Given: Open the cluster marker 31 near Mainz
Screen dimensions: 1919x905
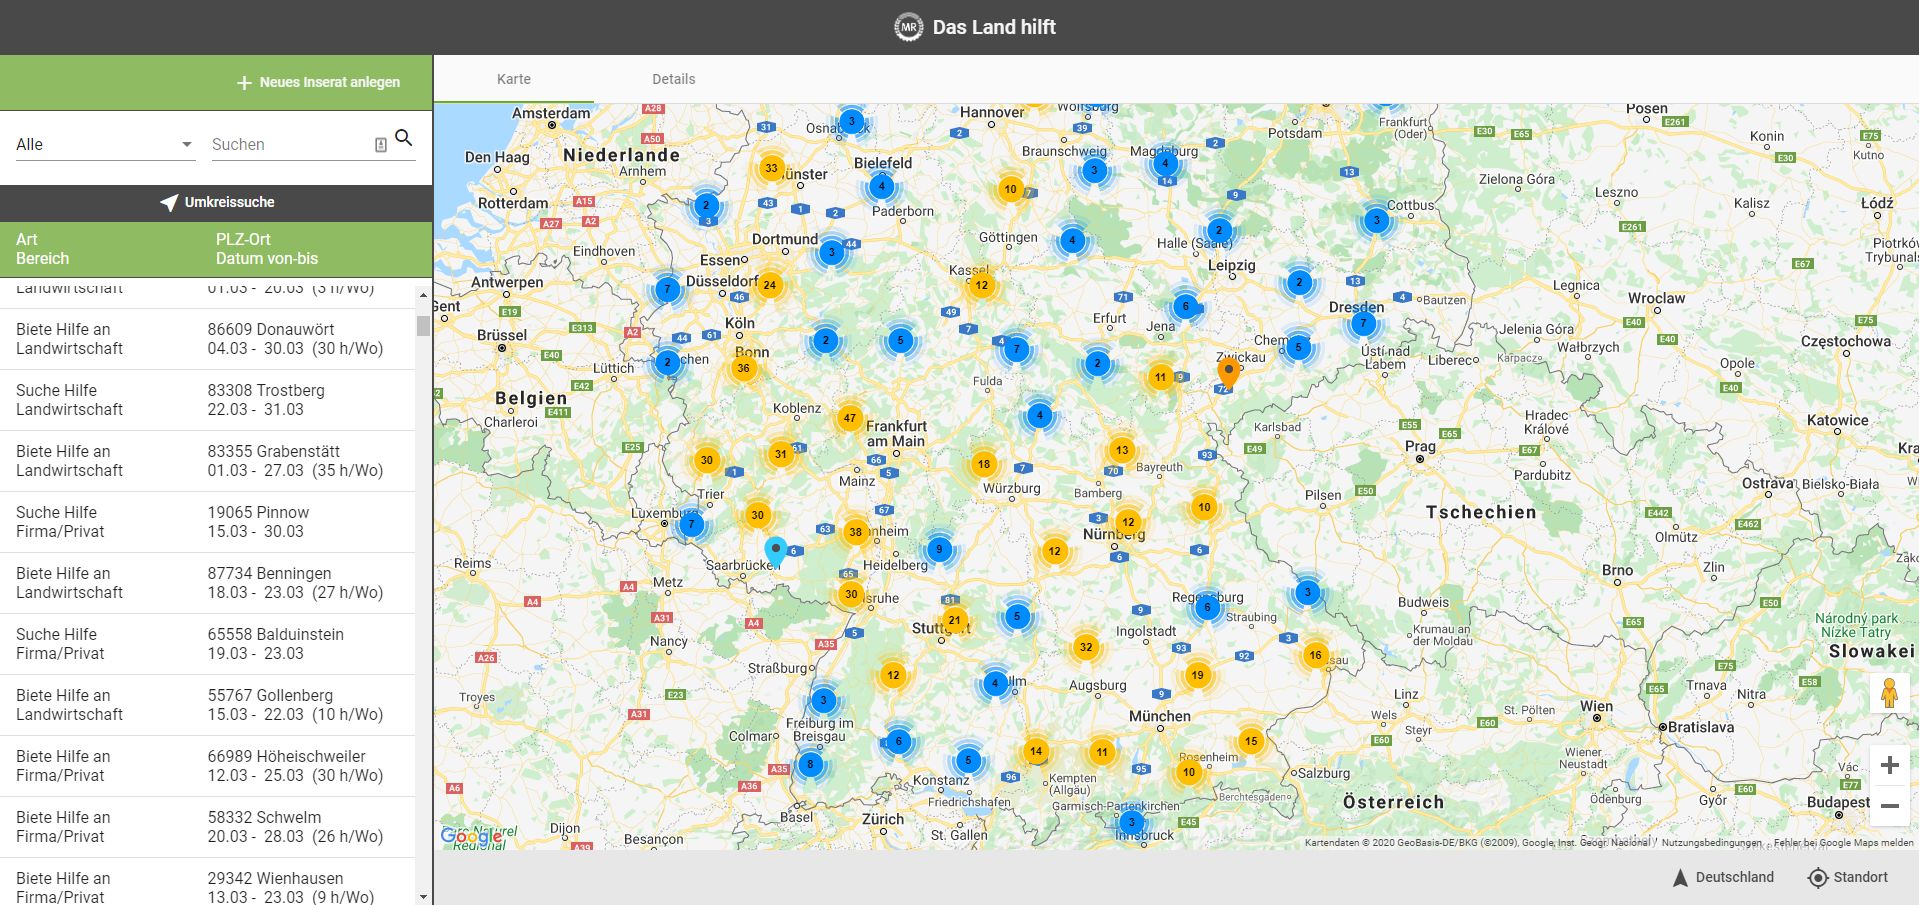Looking at the screenshot, I should 780,454.
